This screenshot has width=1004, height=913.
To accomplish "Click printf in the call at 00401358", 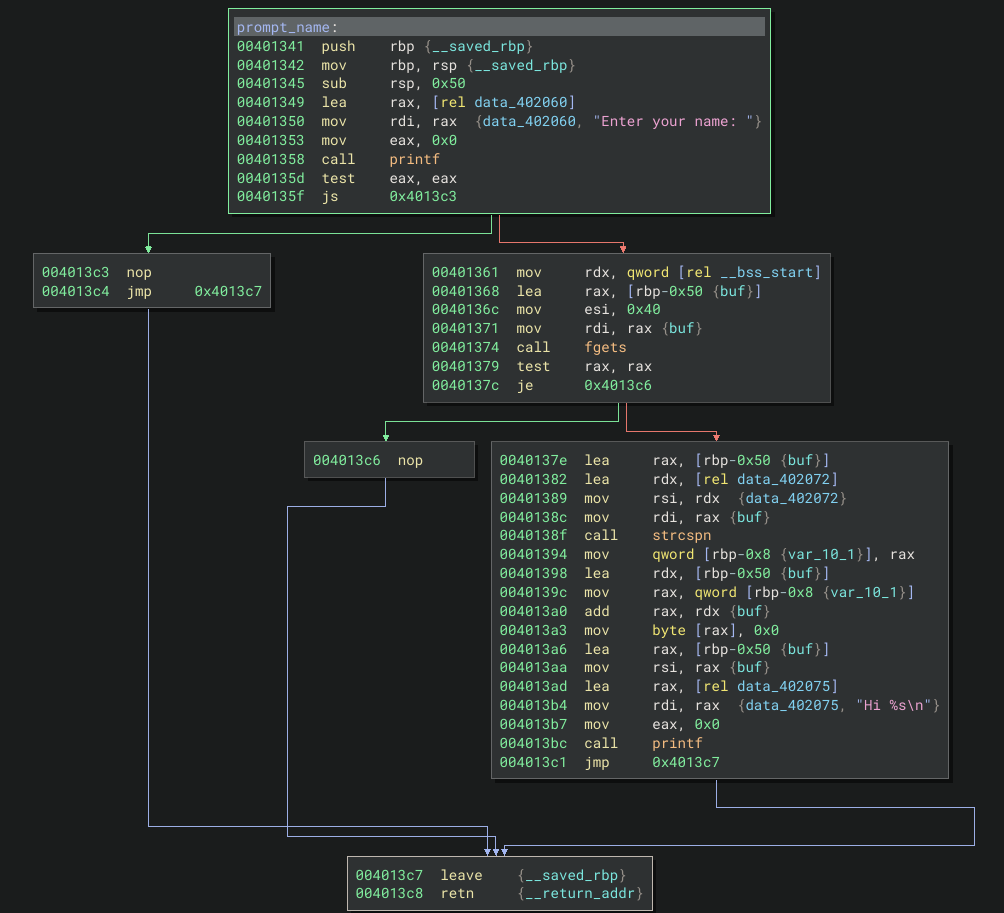I will pyautogui.click(x=414, y=159).
